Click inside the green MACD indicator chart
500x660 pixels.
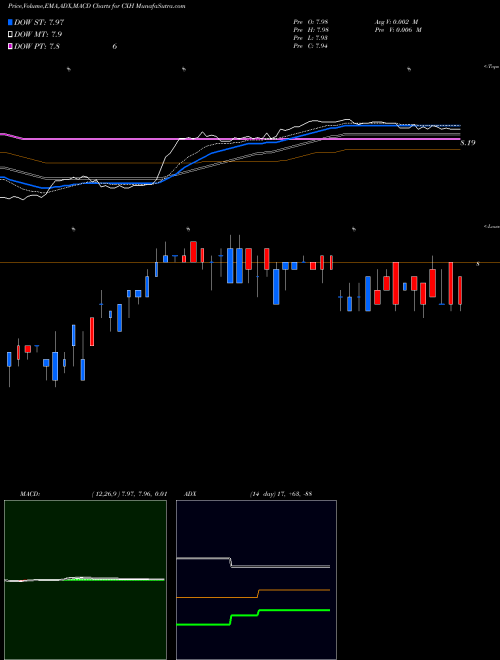click(x=85, y=580)
